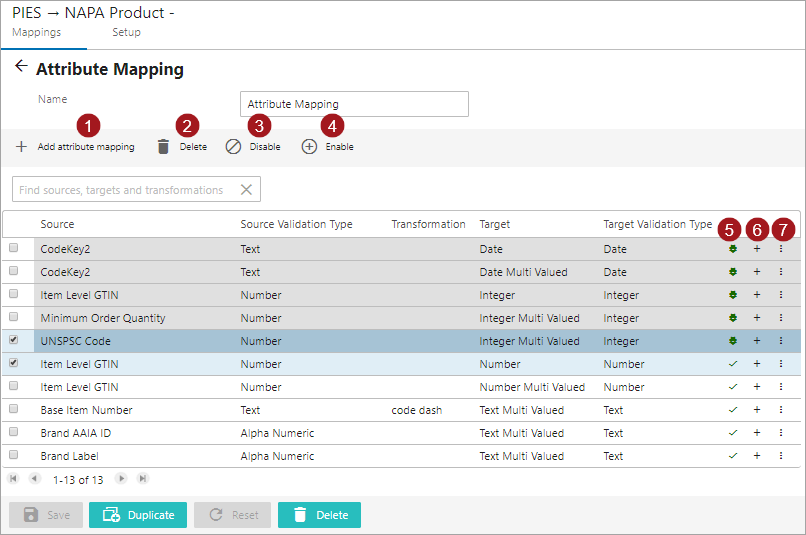Uncheck Item Level GTIN Number row checkbox
Viewport: 806px width, 535px height.
(13, 363)
